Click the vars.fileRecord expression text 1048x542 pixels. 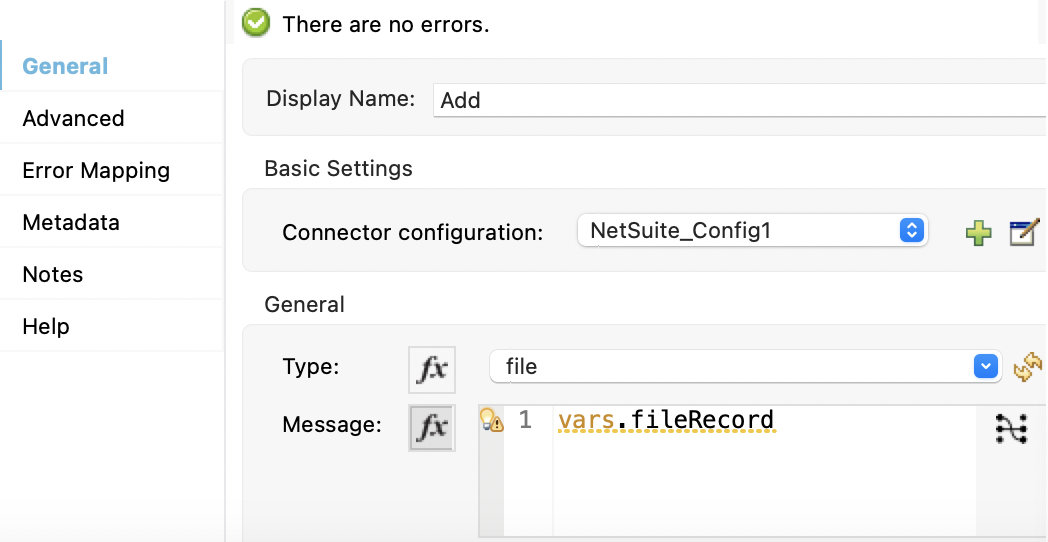coord(666,420)
